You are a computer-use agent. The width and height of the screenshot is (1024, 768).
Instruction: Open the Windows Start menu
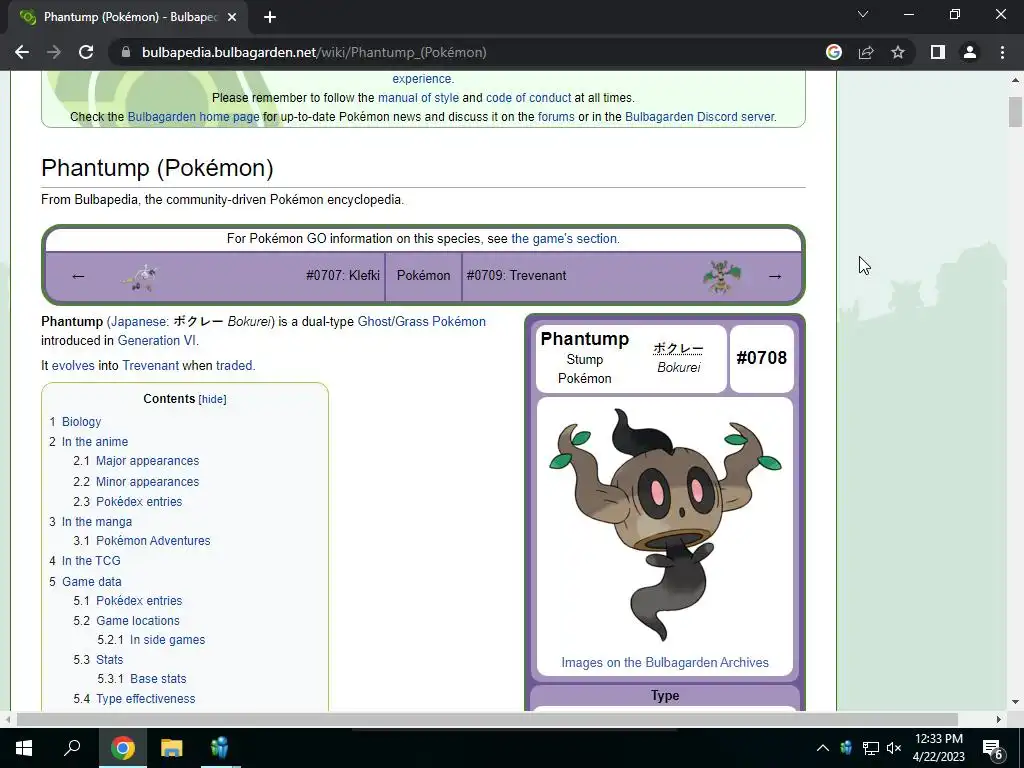coord(24,748)
